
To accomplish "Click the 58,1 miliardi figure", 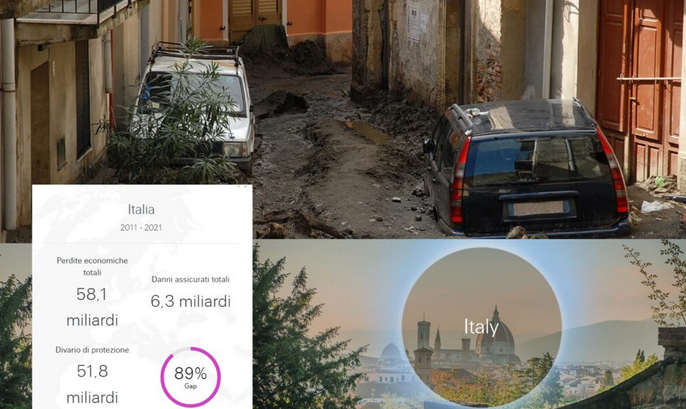I will point(92,307).
